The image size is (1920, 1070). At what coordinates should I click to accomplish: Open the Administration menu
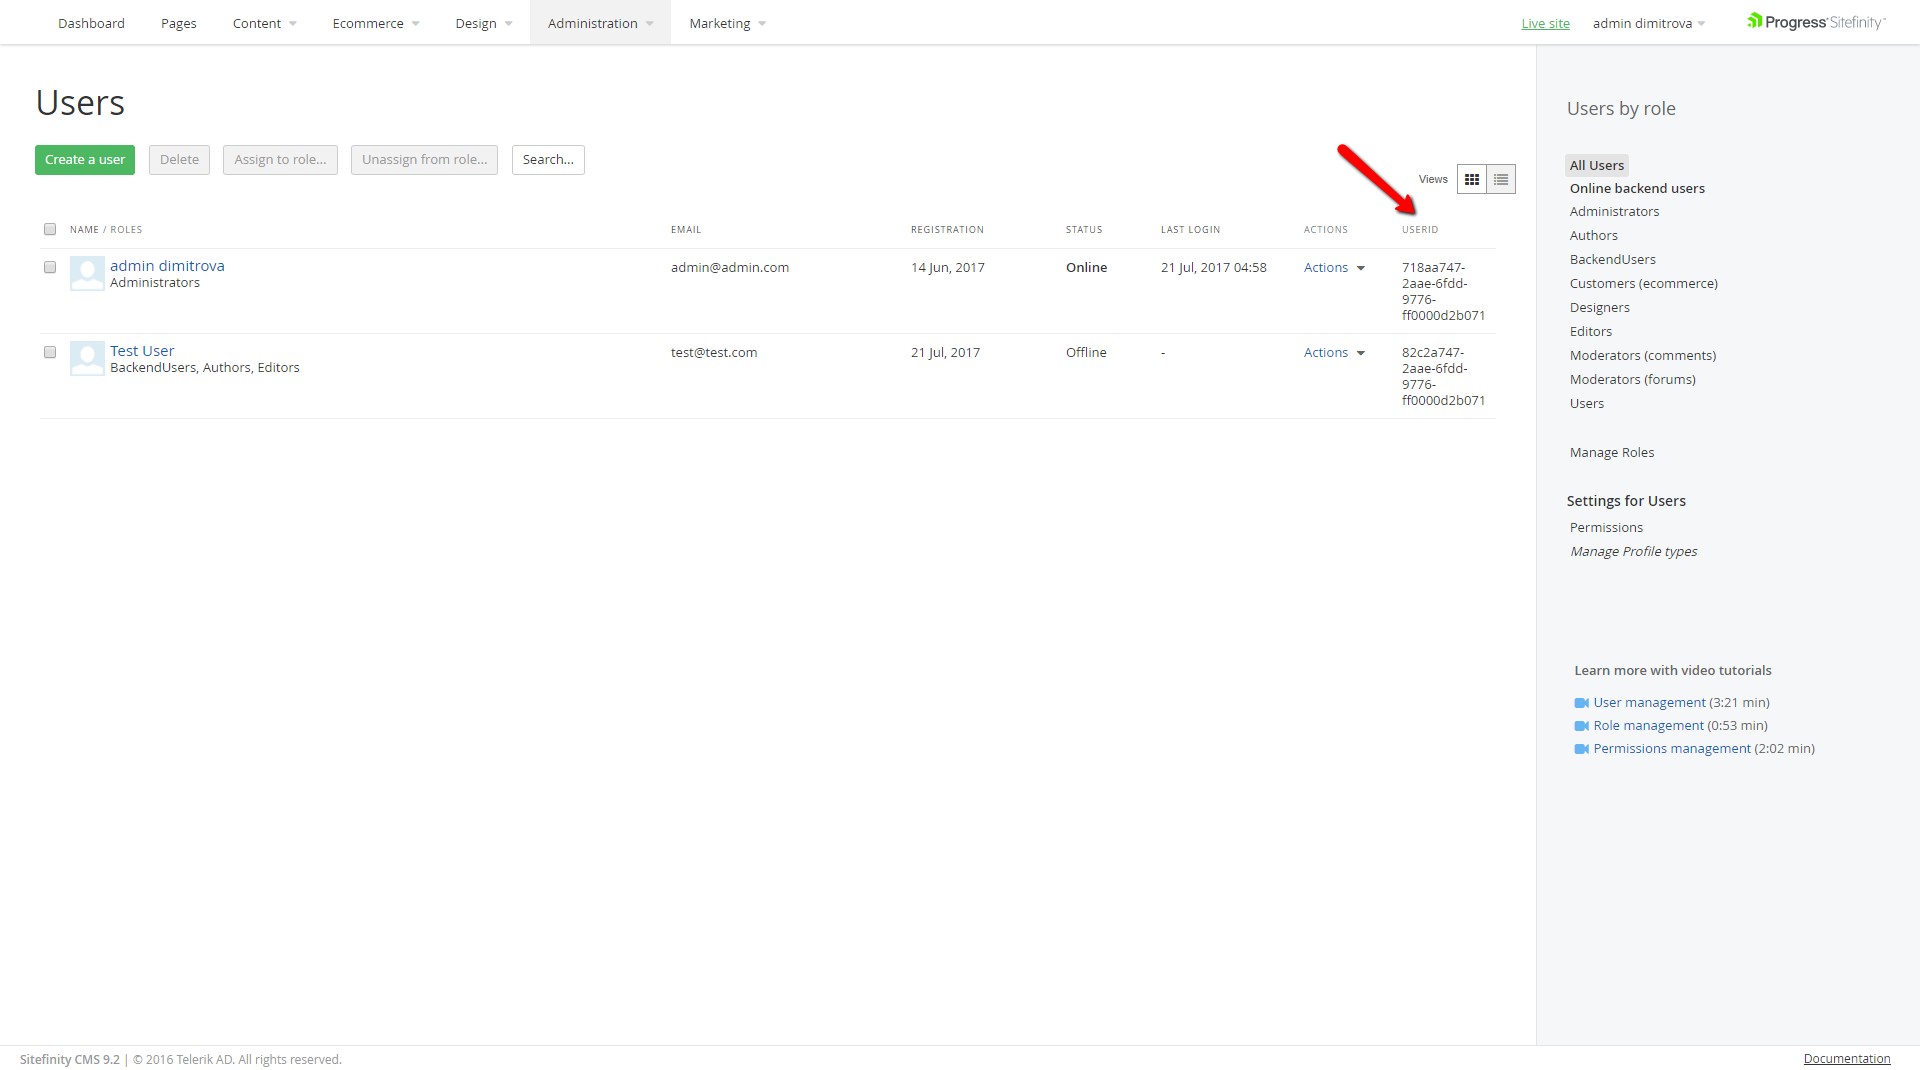point(600,23)
